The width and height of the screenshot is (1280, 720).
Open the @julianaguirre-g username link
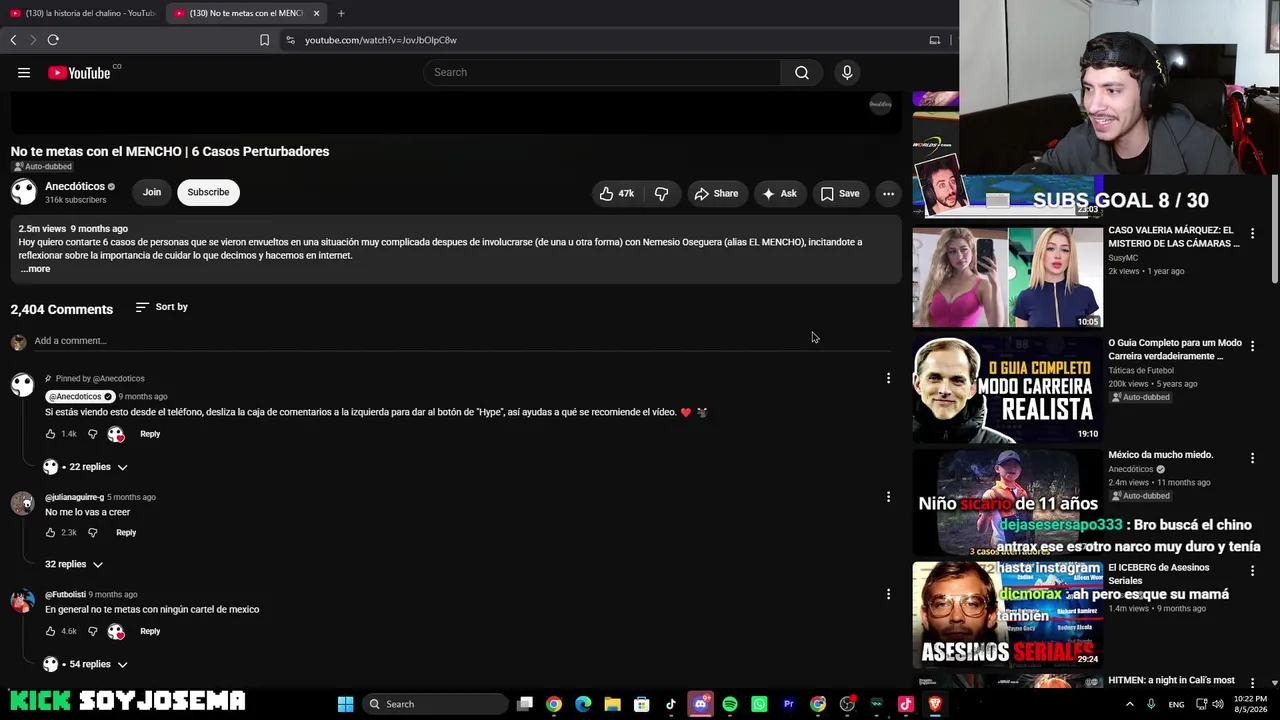[74, 497]
